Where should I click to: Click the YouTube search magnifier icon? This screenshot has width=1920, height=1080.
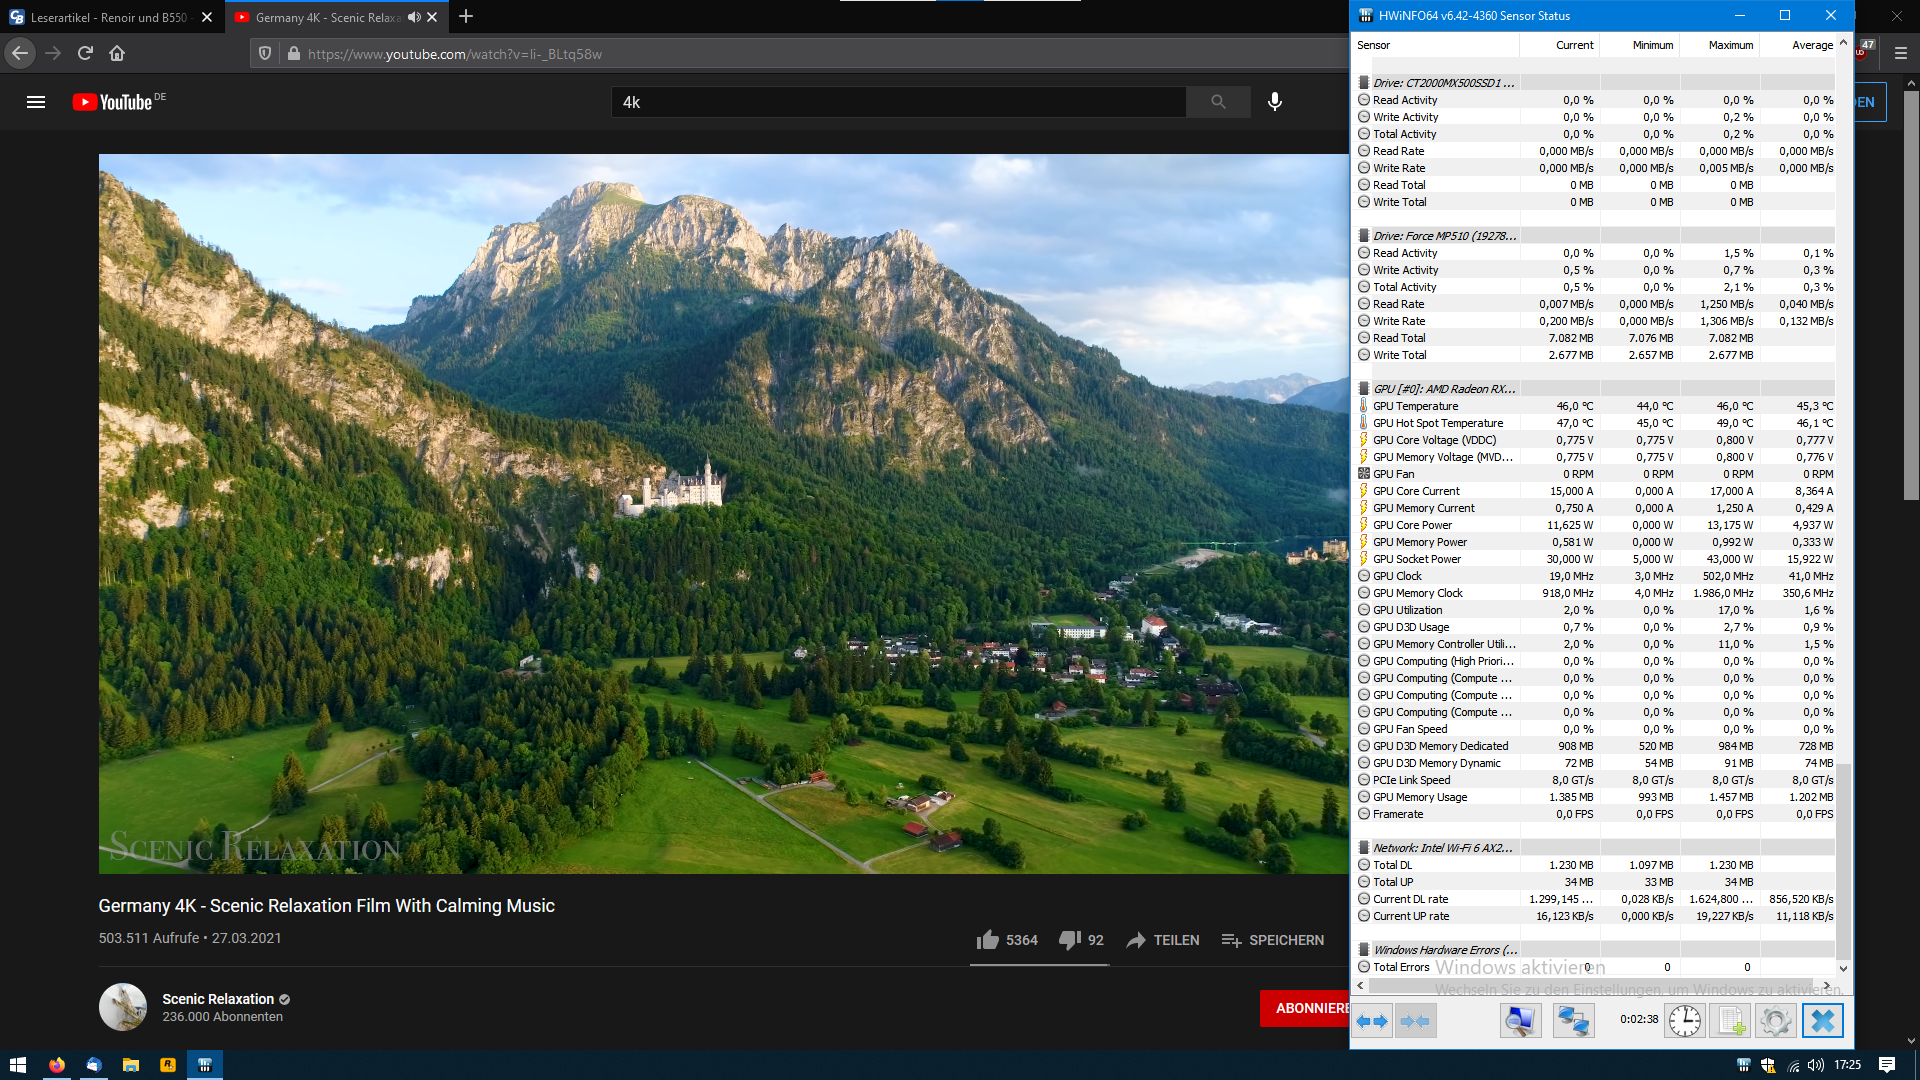[1218, 101]
